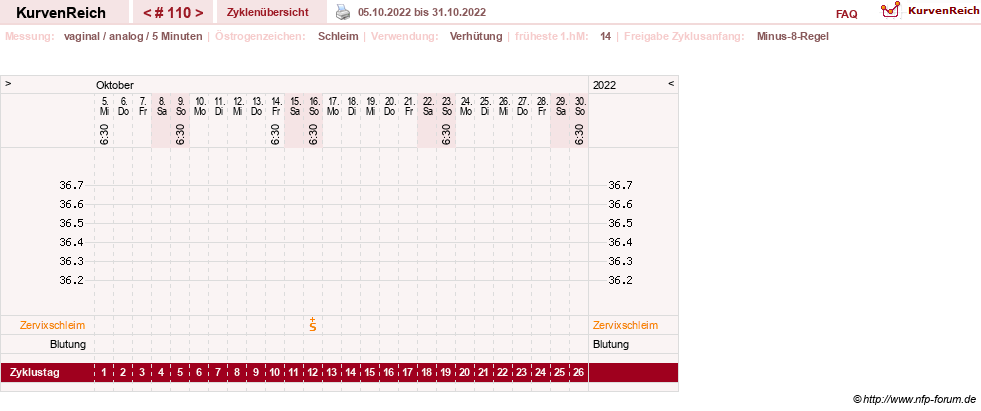Screen dimensions: 981x411
Task: Click the printer icon
Action: 343,12
